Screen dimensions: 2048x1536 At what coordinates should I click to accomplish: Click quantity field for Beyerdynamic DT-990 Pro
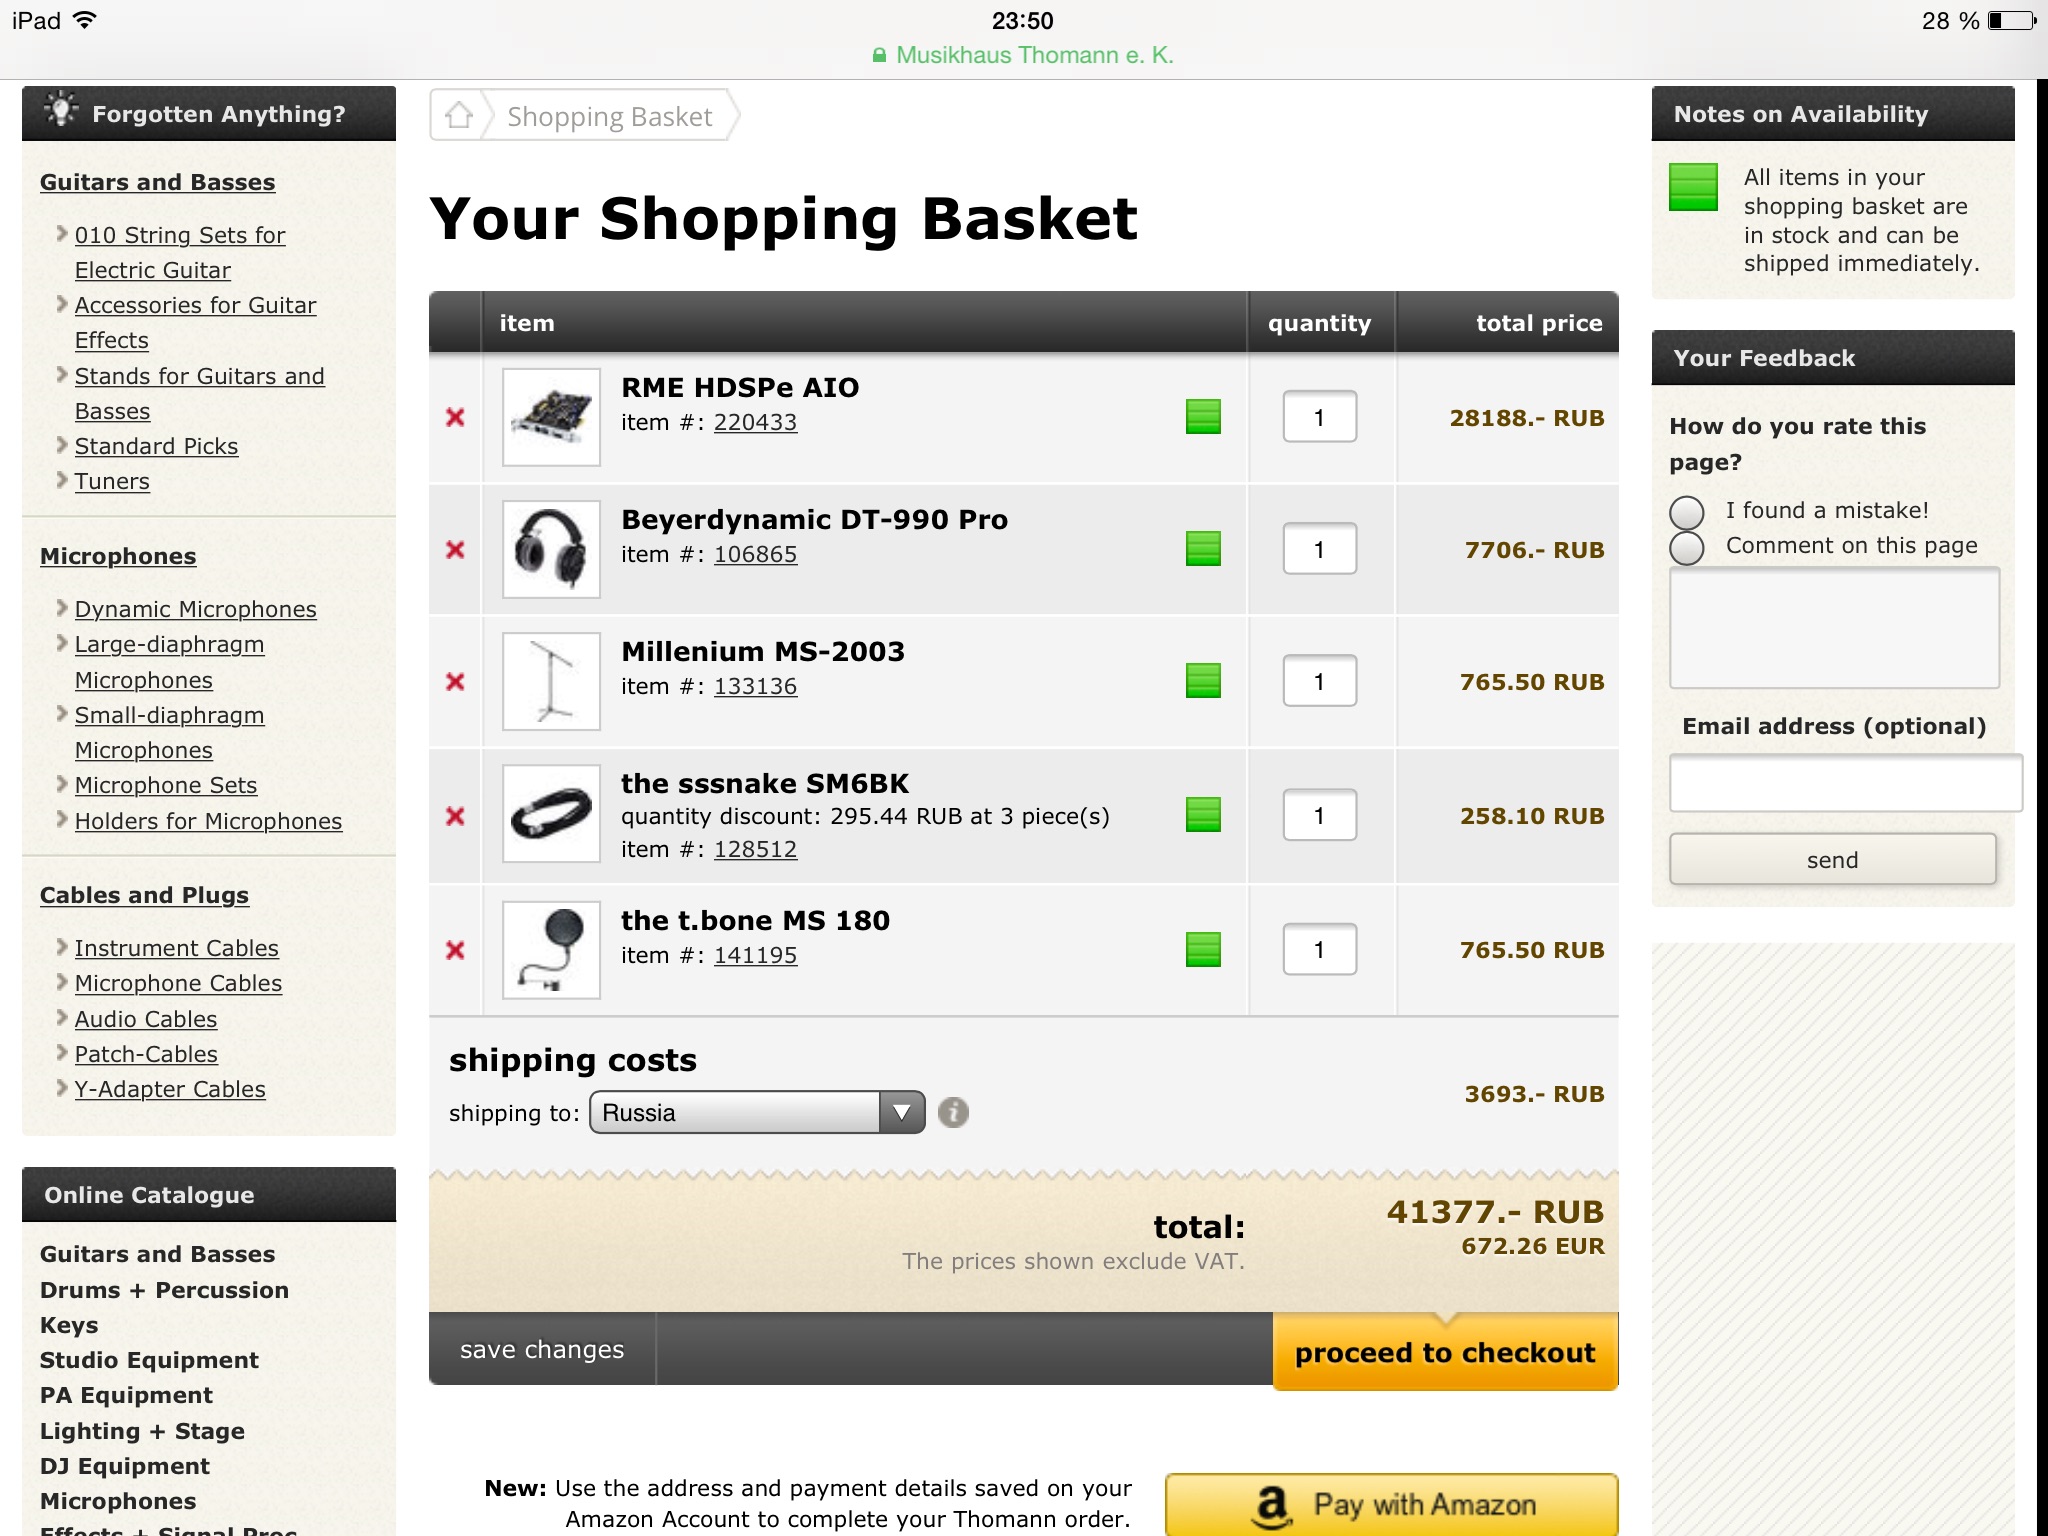click(1319, 549)
